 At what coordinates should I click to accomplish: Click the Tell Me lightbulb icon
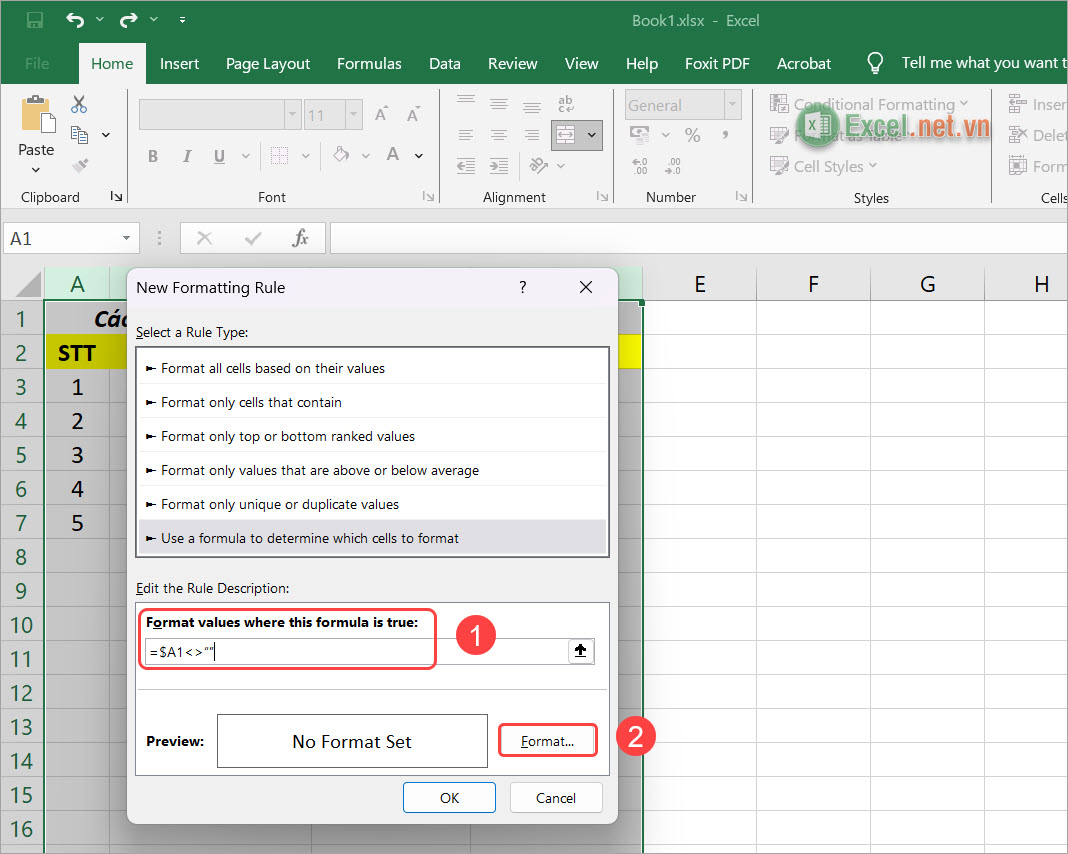coord(875,63)
